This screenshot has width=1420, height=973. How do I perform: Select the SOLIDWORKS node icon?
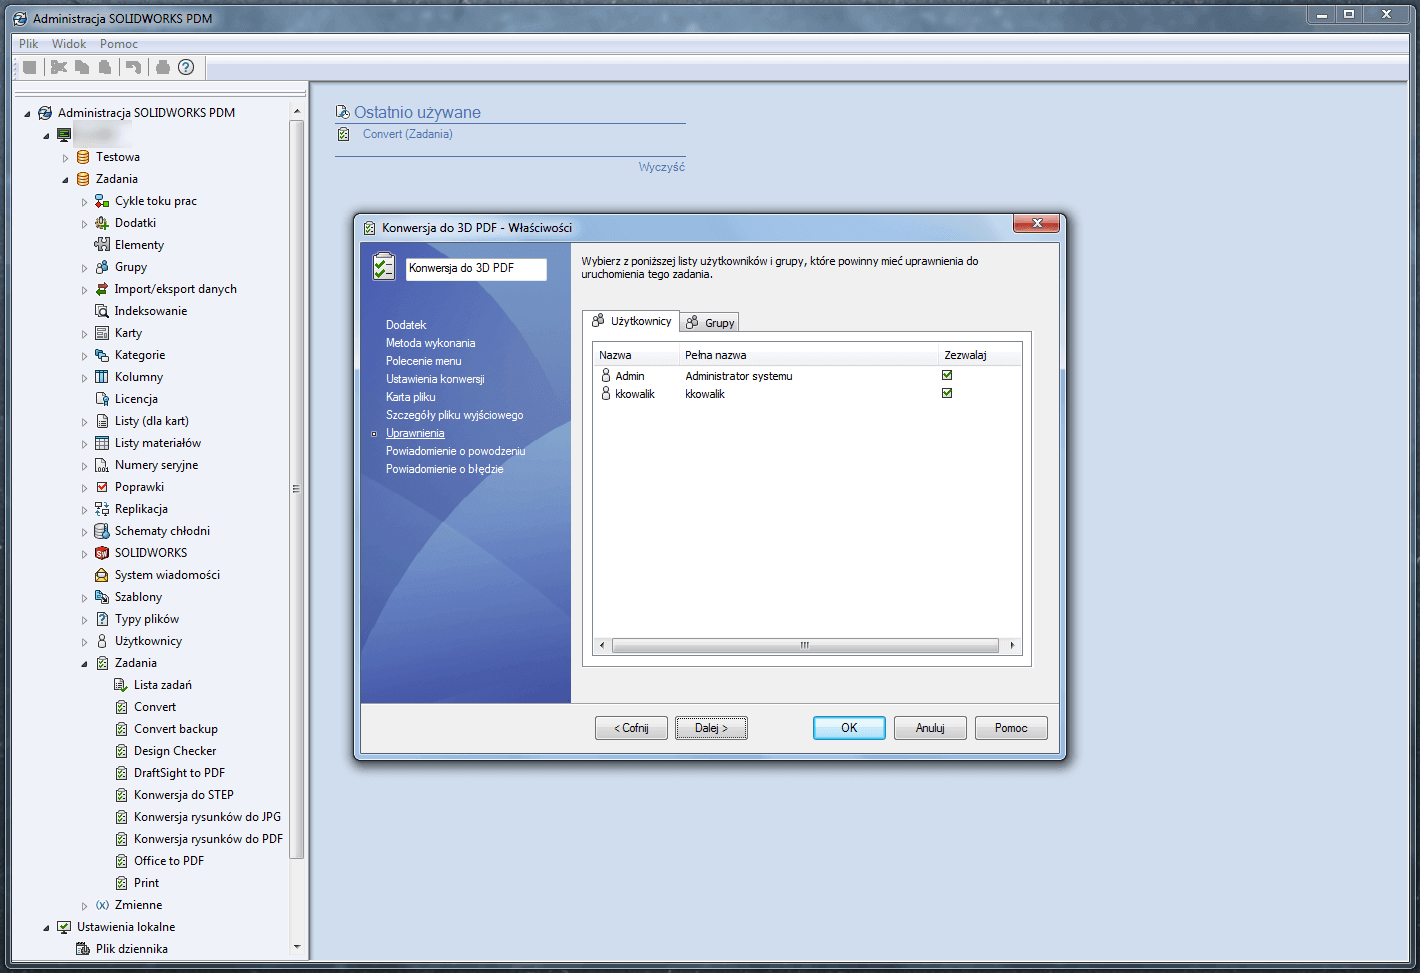(101, 552)
